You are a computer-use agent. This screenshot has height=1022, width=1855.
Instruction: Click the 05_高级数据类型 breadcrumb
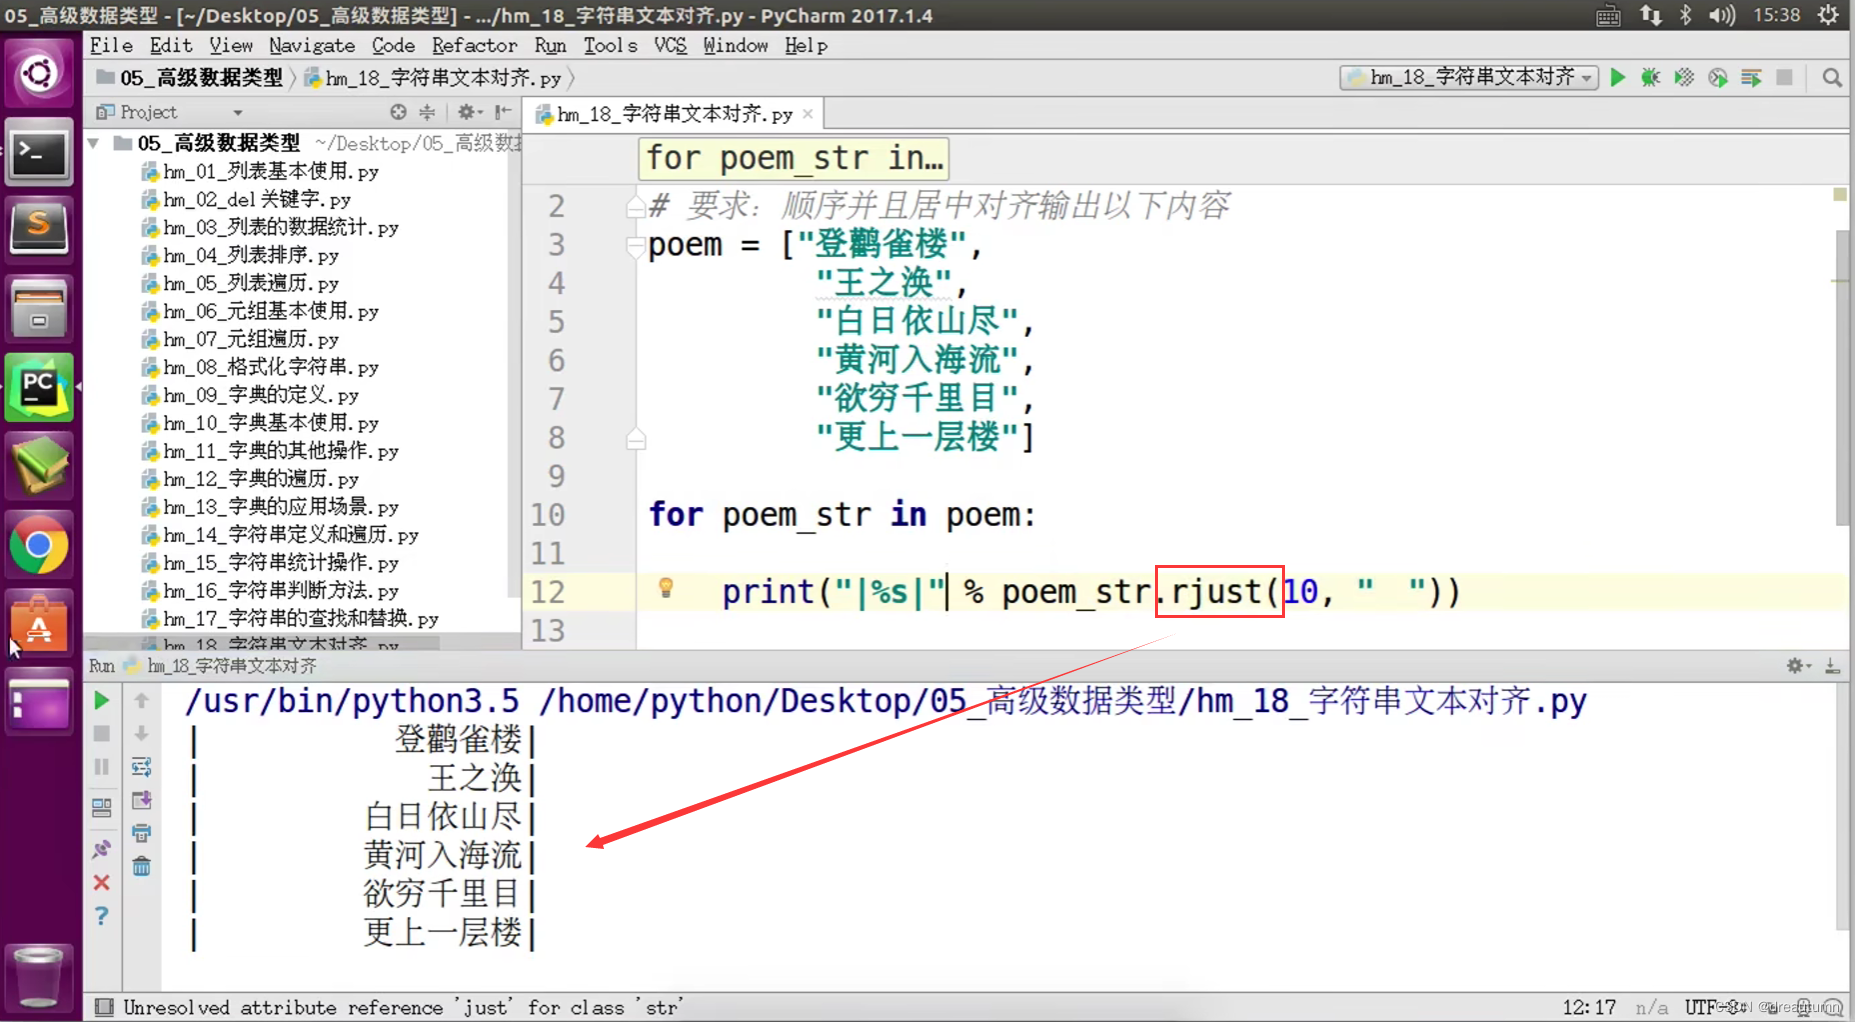(x=190, y=78)
